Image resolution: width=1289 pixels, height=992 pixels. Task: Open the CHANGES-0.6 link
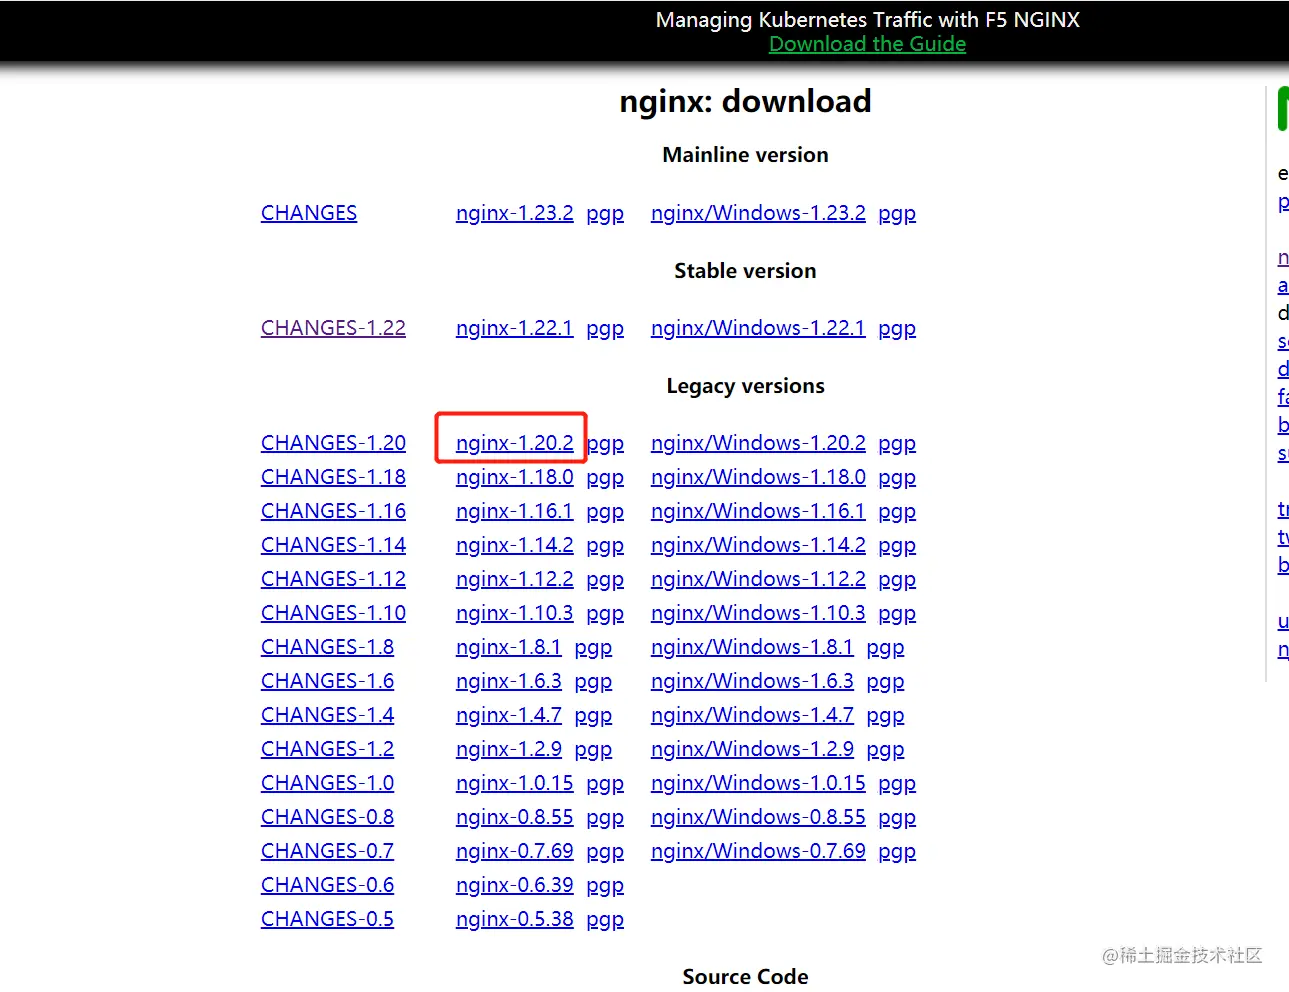pos(327,885)
